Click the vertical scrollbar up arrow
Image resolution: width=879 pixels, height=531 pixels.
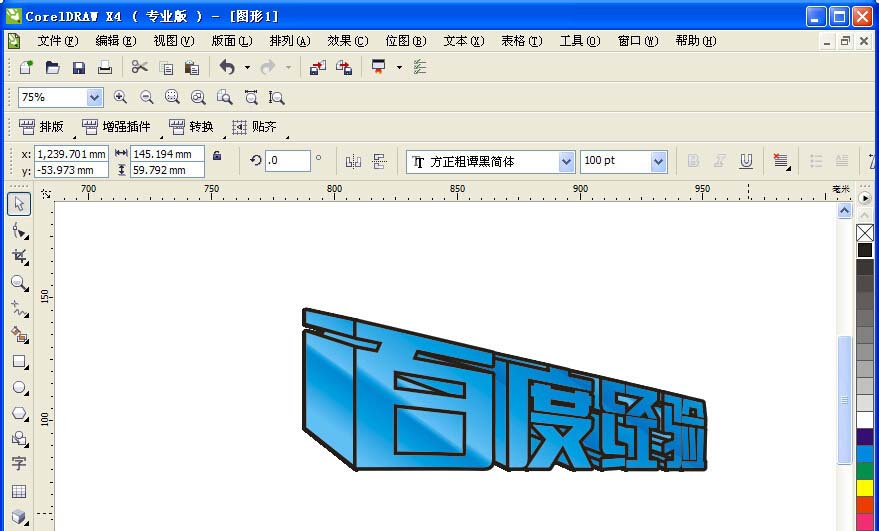pyautogui.click(x=844, y=211)
